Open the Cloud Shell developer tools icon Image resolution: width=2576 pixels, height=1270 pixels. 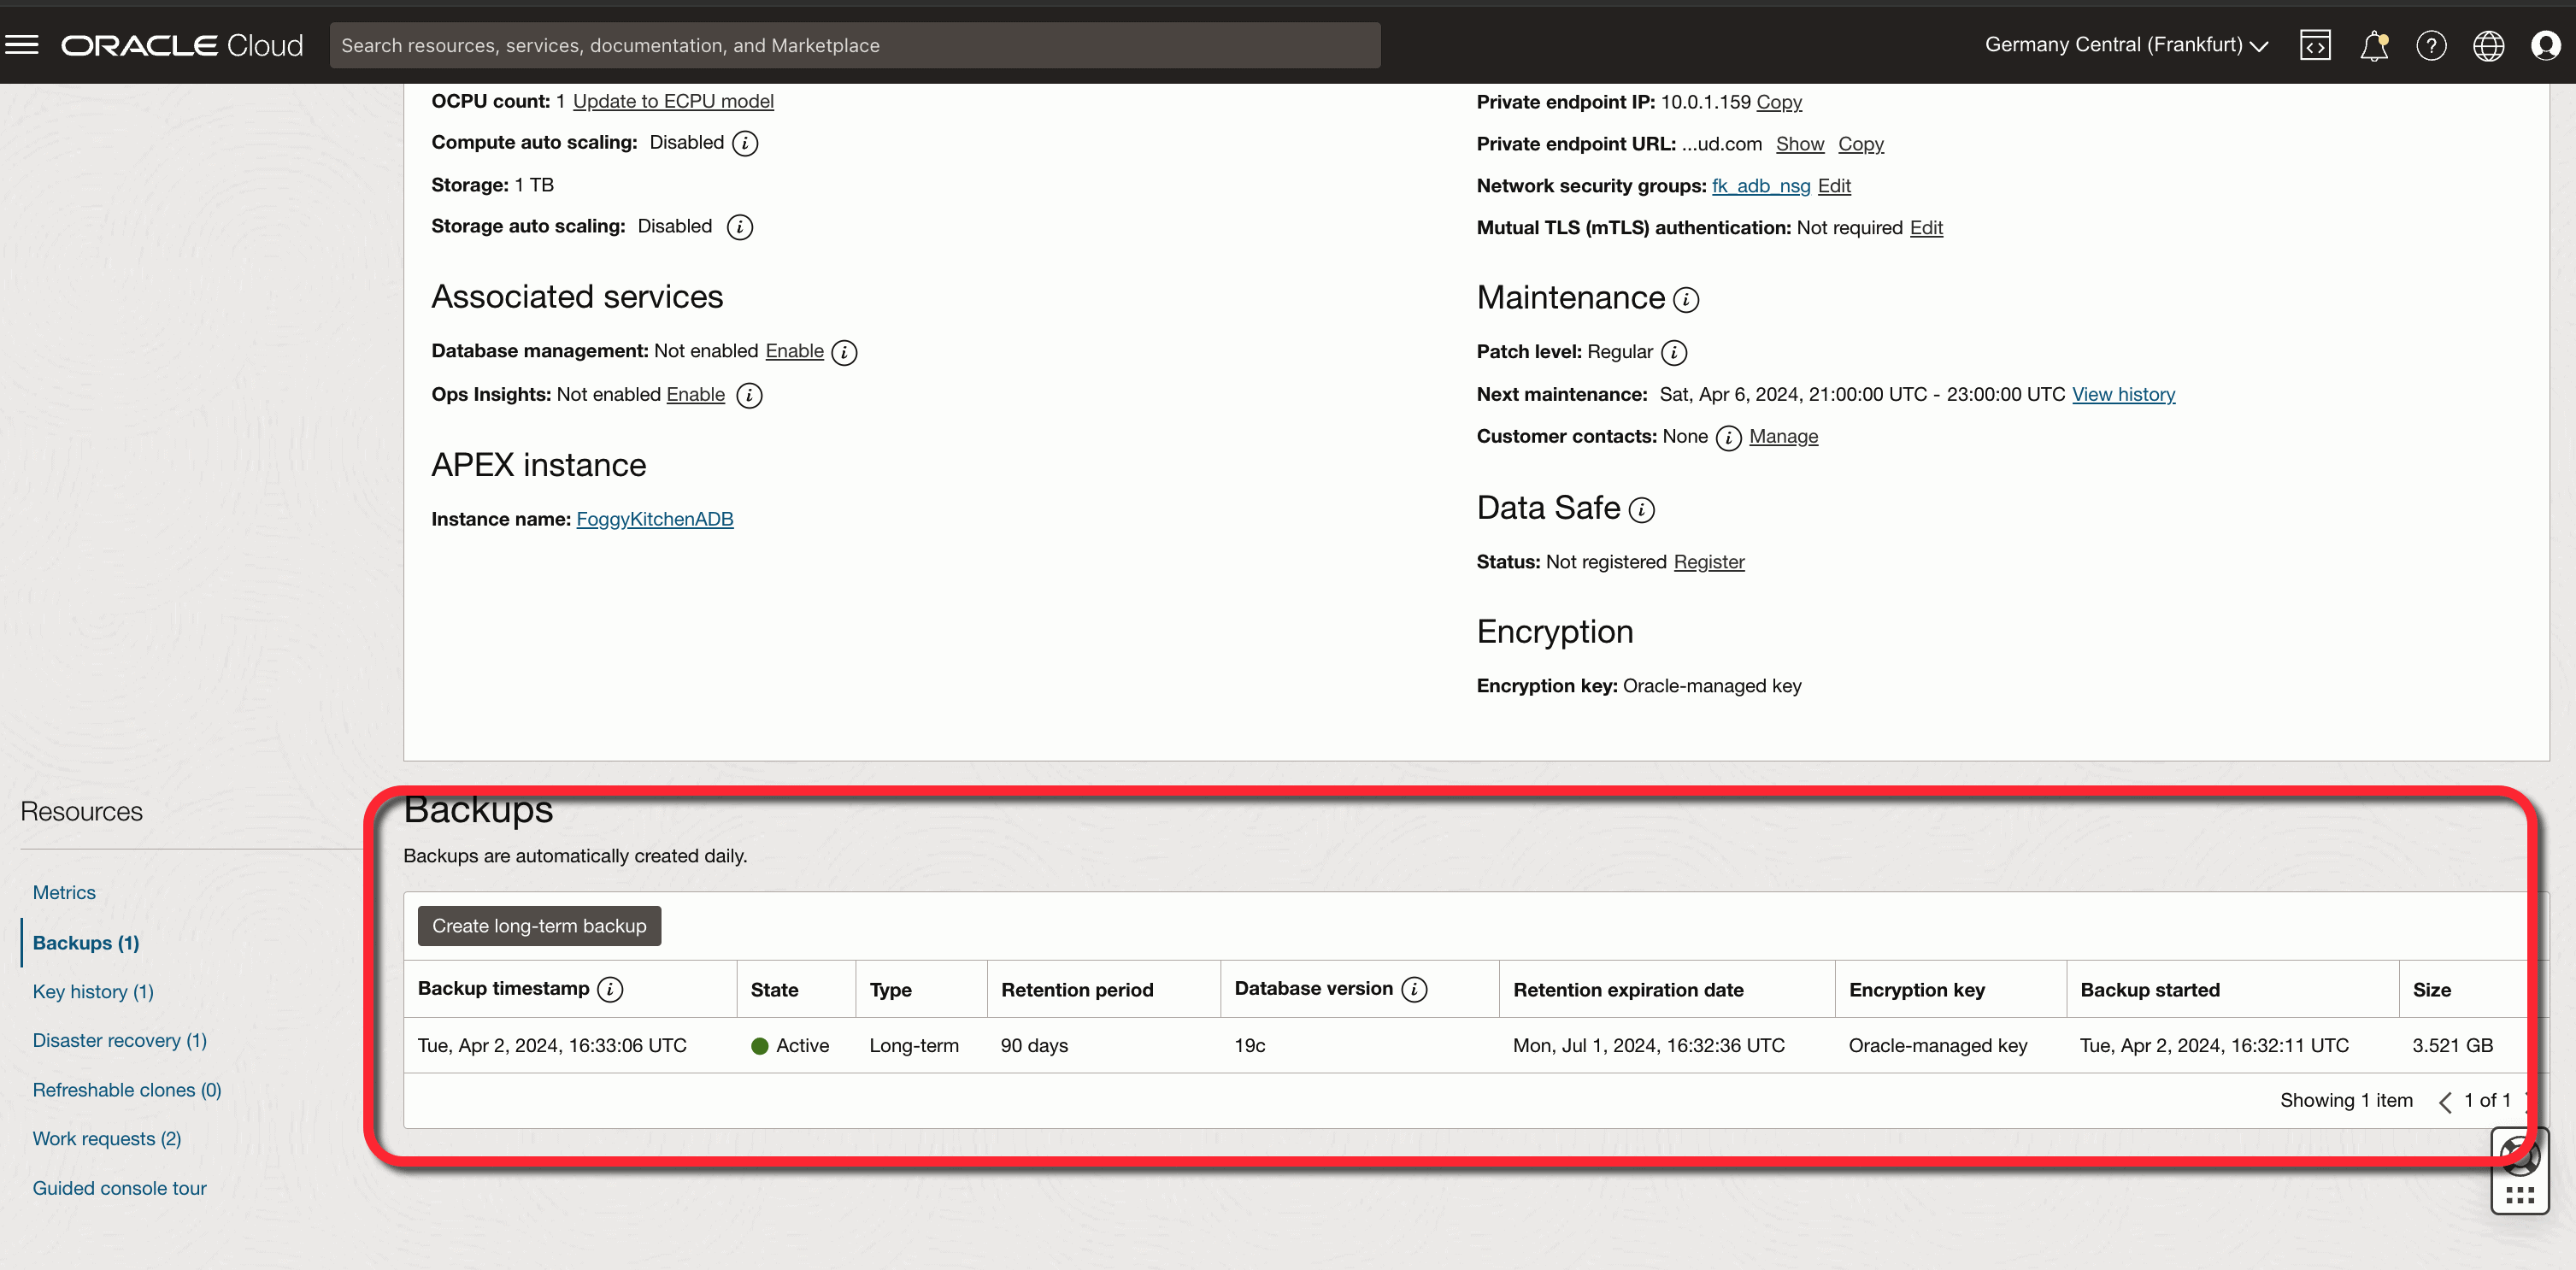click(2315, 45)
